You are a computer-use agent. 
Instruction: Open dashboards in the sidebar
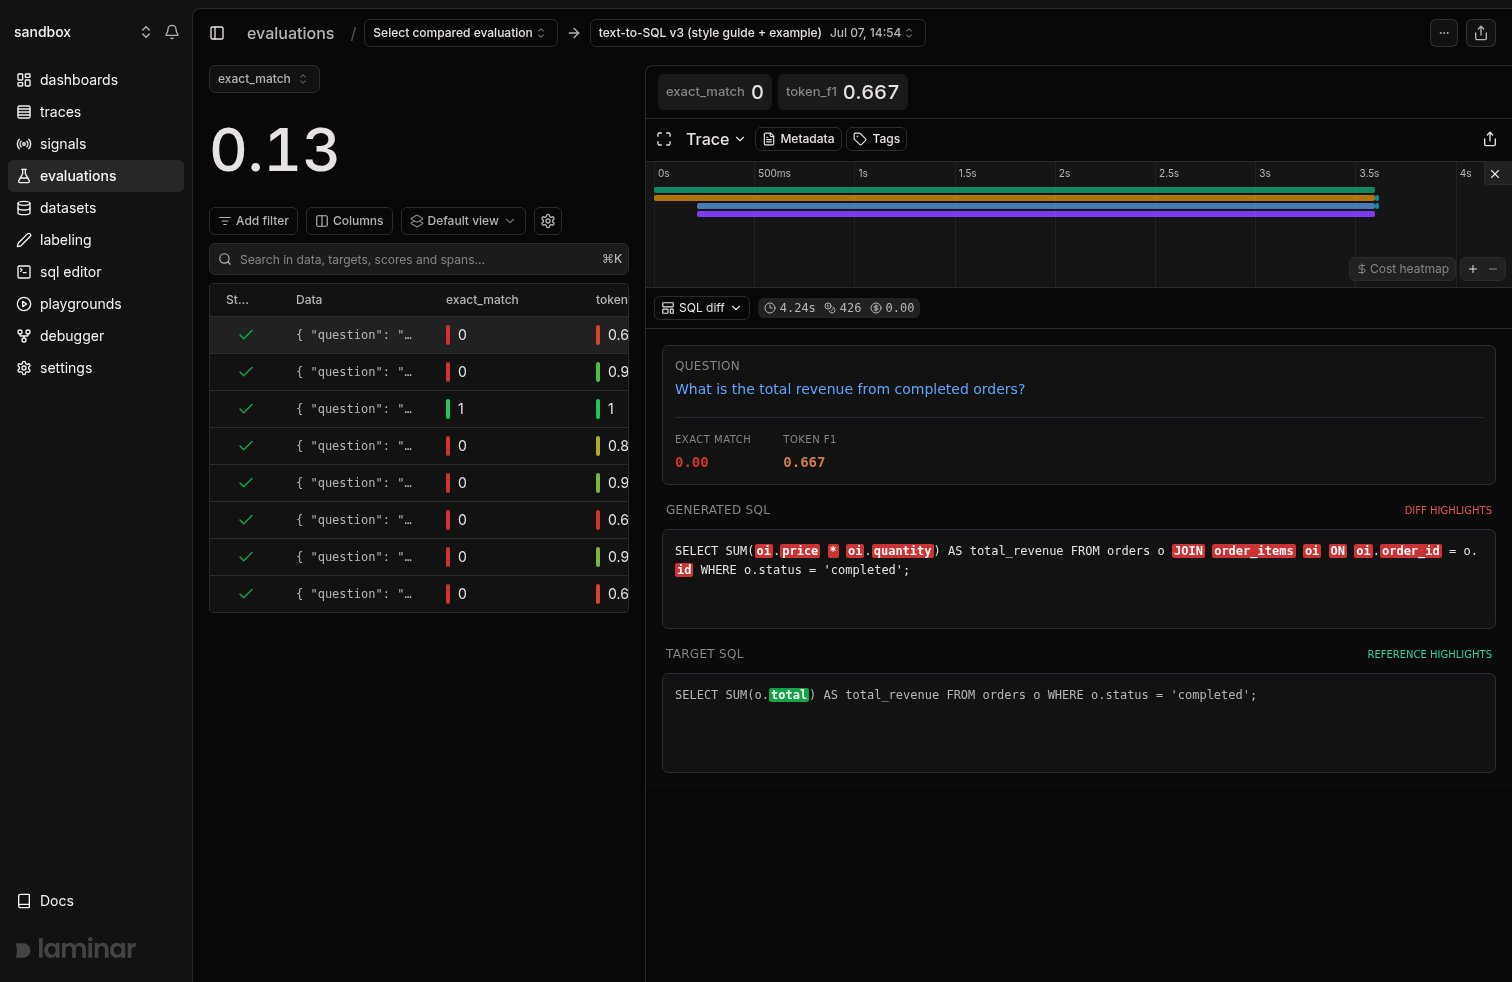96,80
